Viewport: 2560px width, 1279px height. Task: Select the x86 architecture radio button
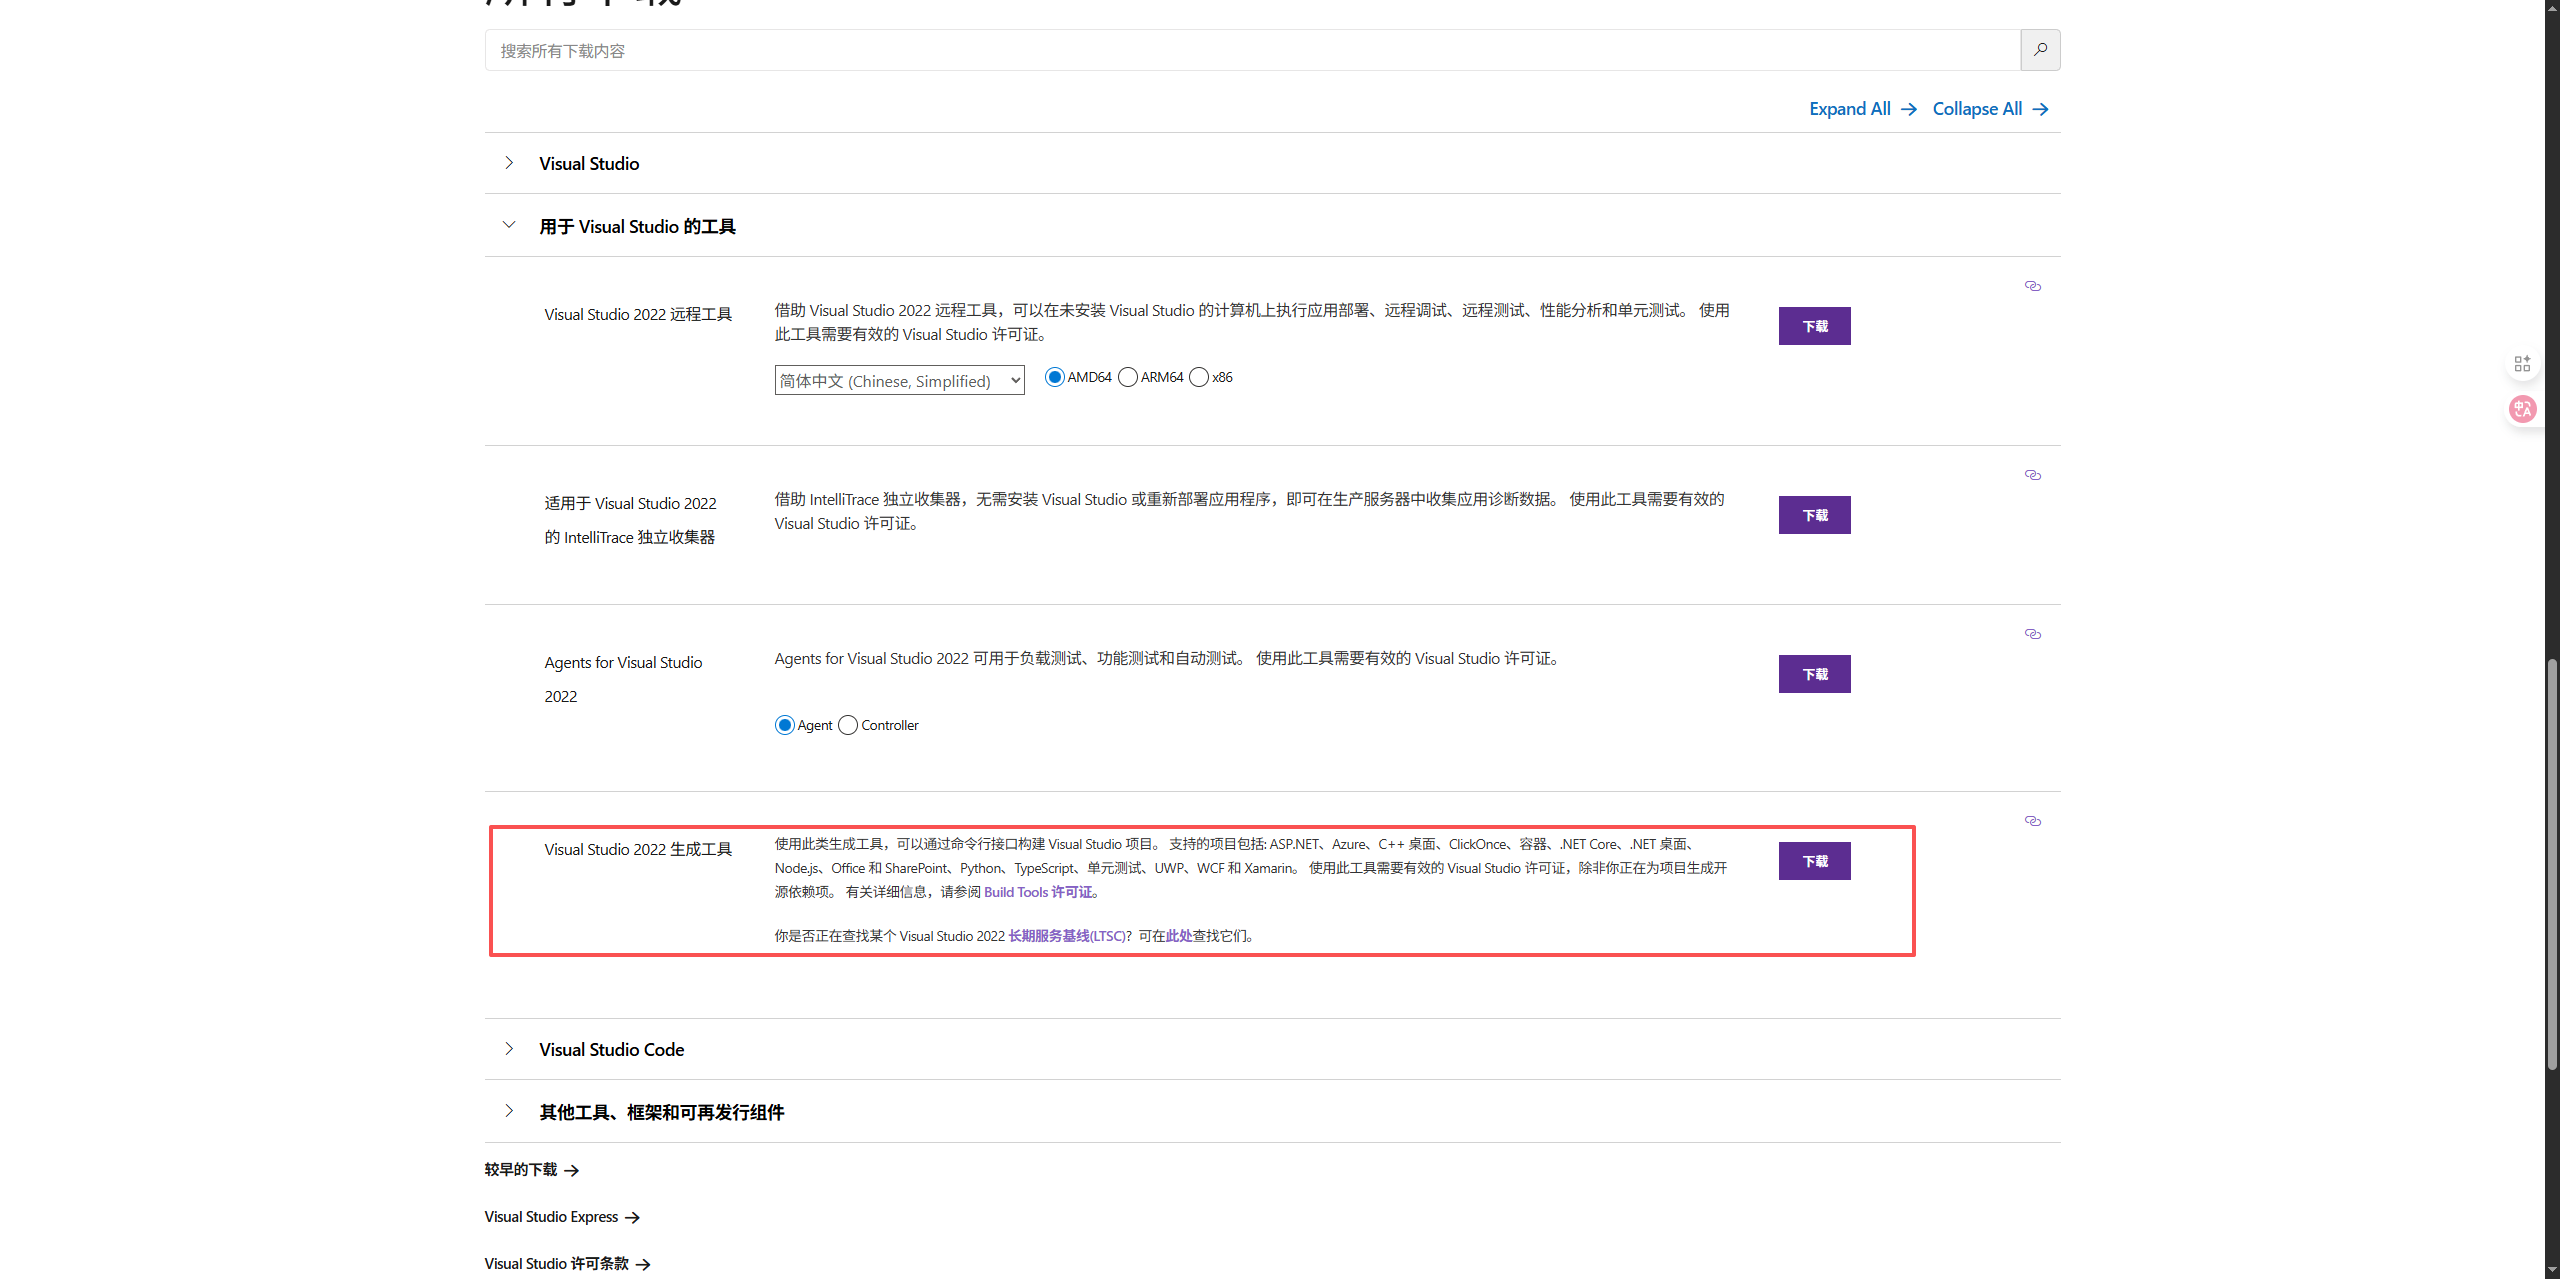[1199, 377]
